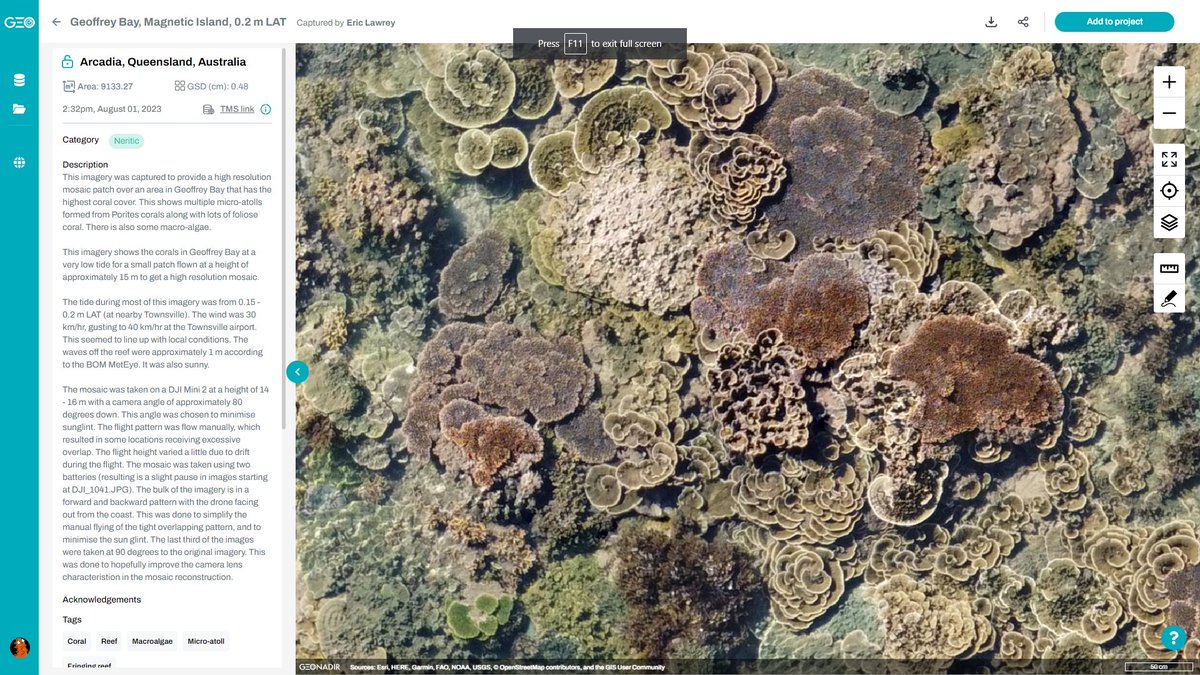
Task: Download the dataset
Action: coord(991,21)
